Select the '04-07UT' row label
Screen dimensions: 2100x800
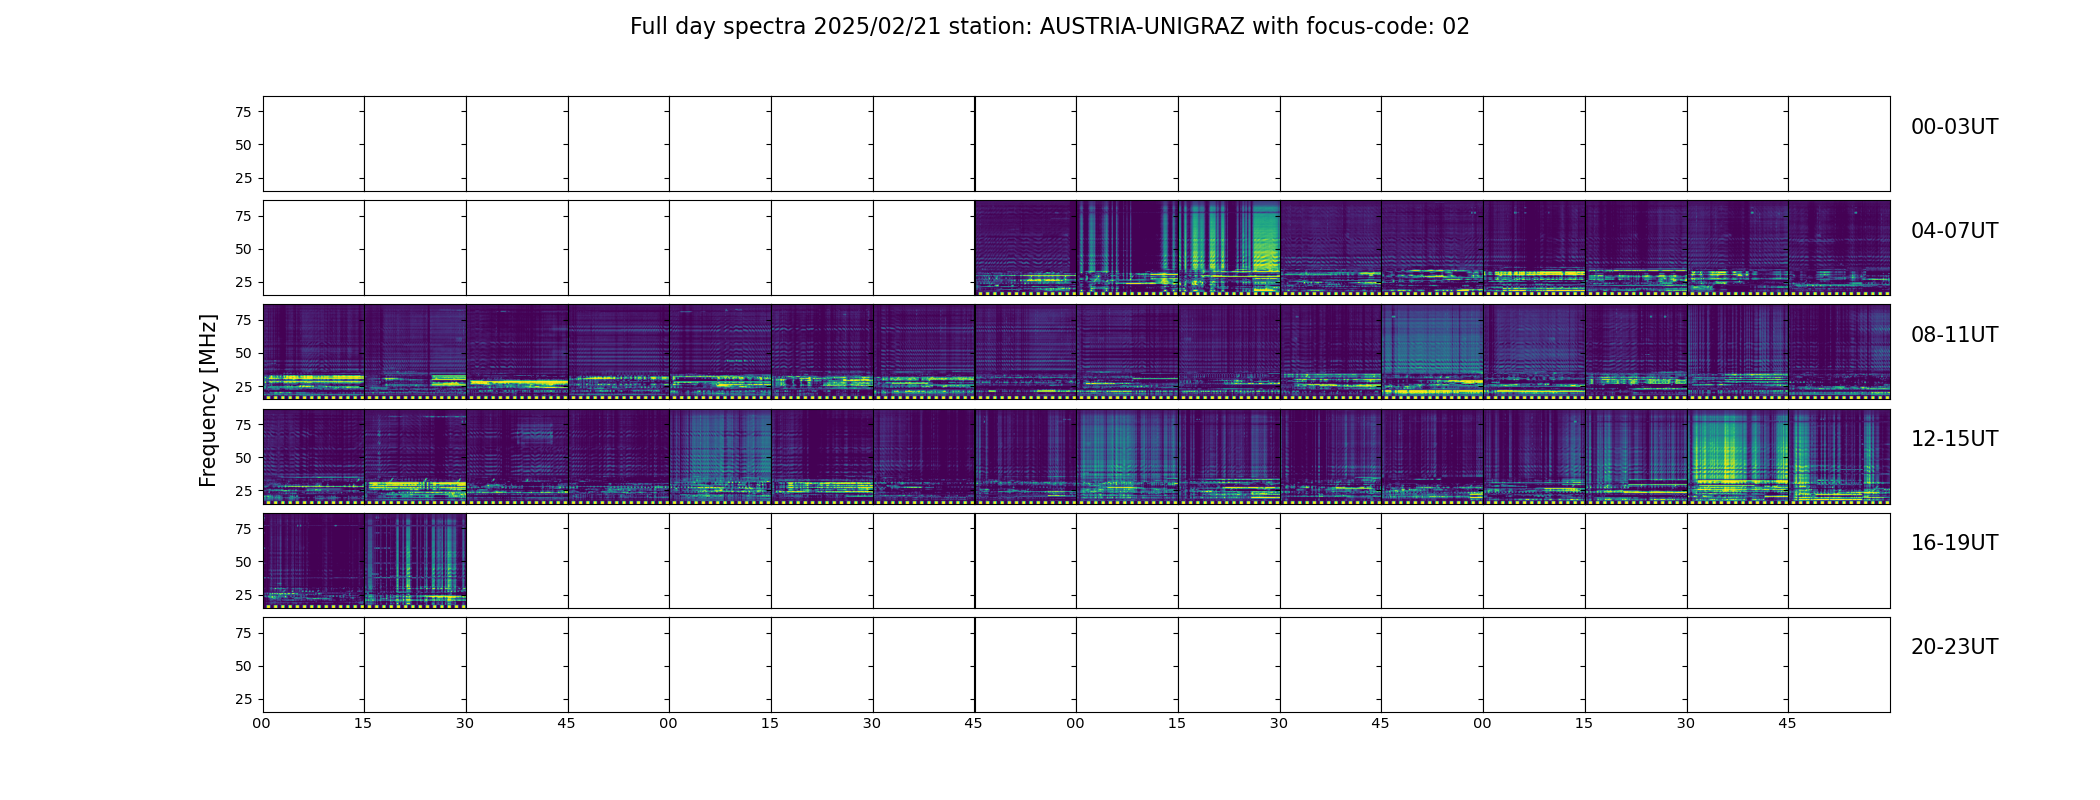[1954, 231]
